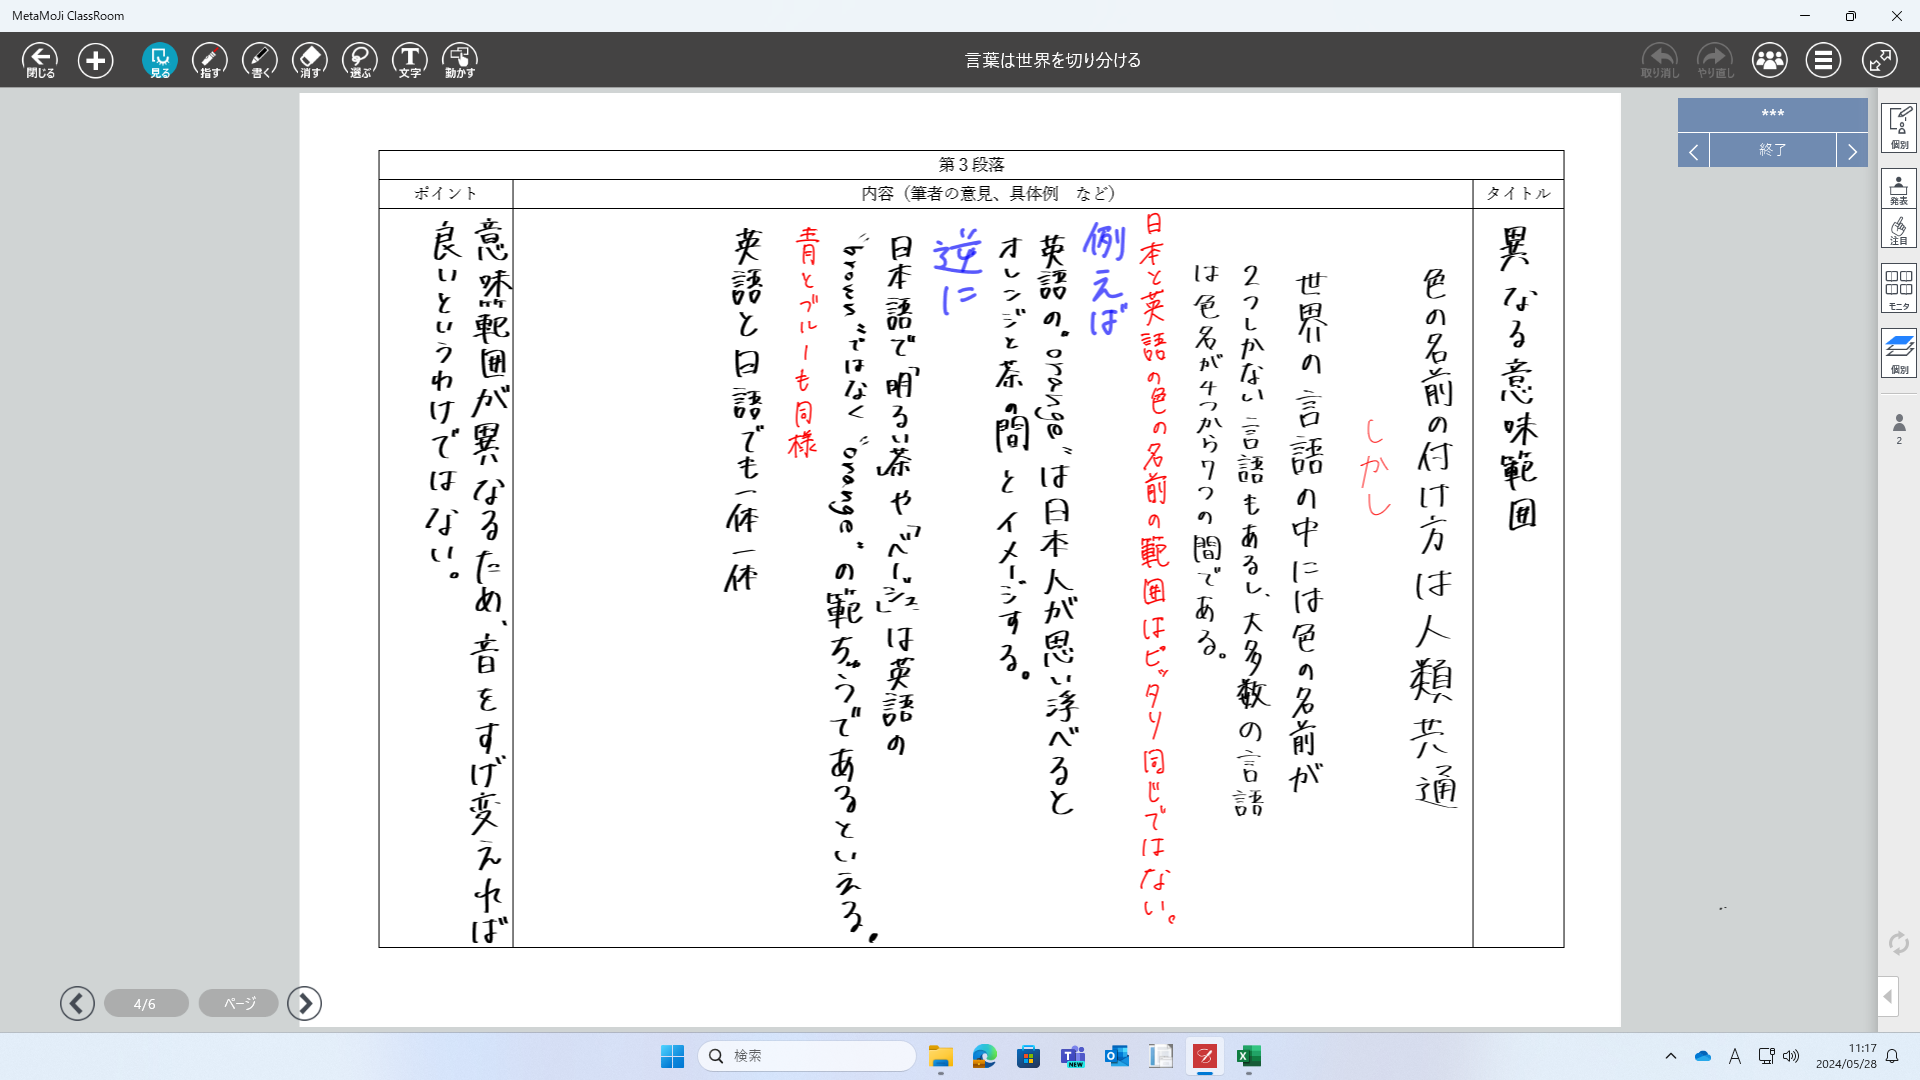This screenshot has height=1080, width=1920.
Task: Open the participants group icon
Action: (1769, 60)
